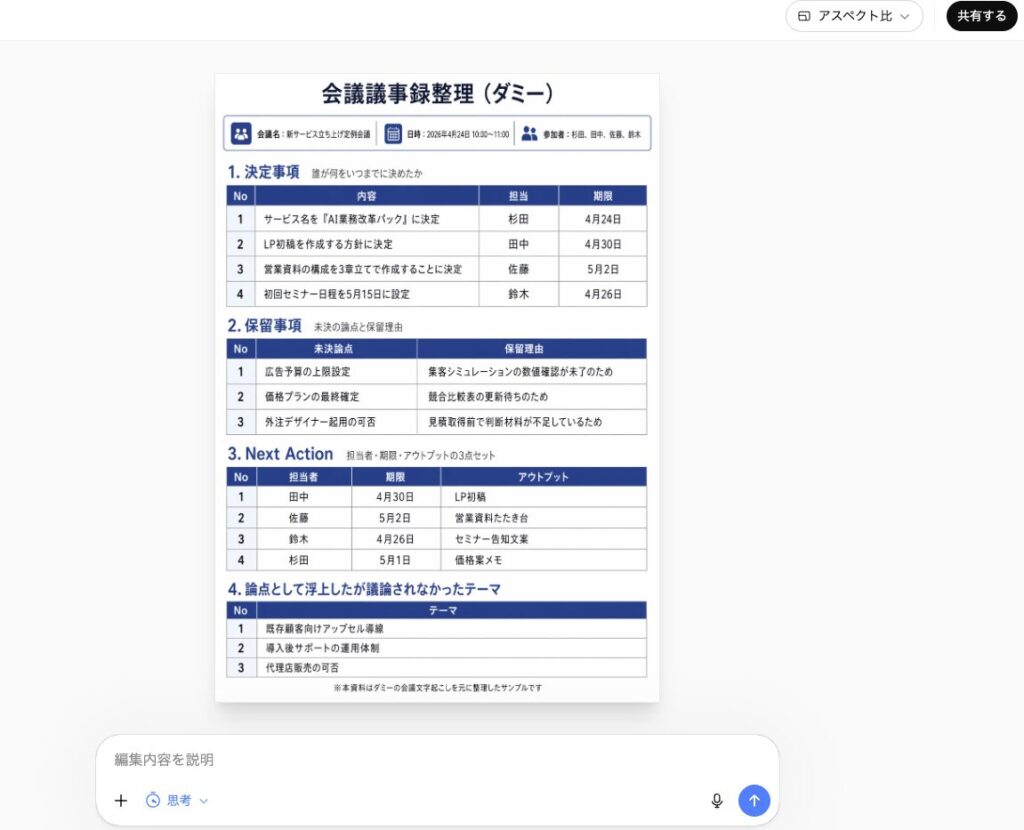Focus the 編集内容を説明 input field
1024x830 pixels.
click(400, 760)
